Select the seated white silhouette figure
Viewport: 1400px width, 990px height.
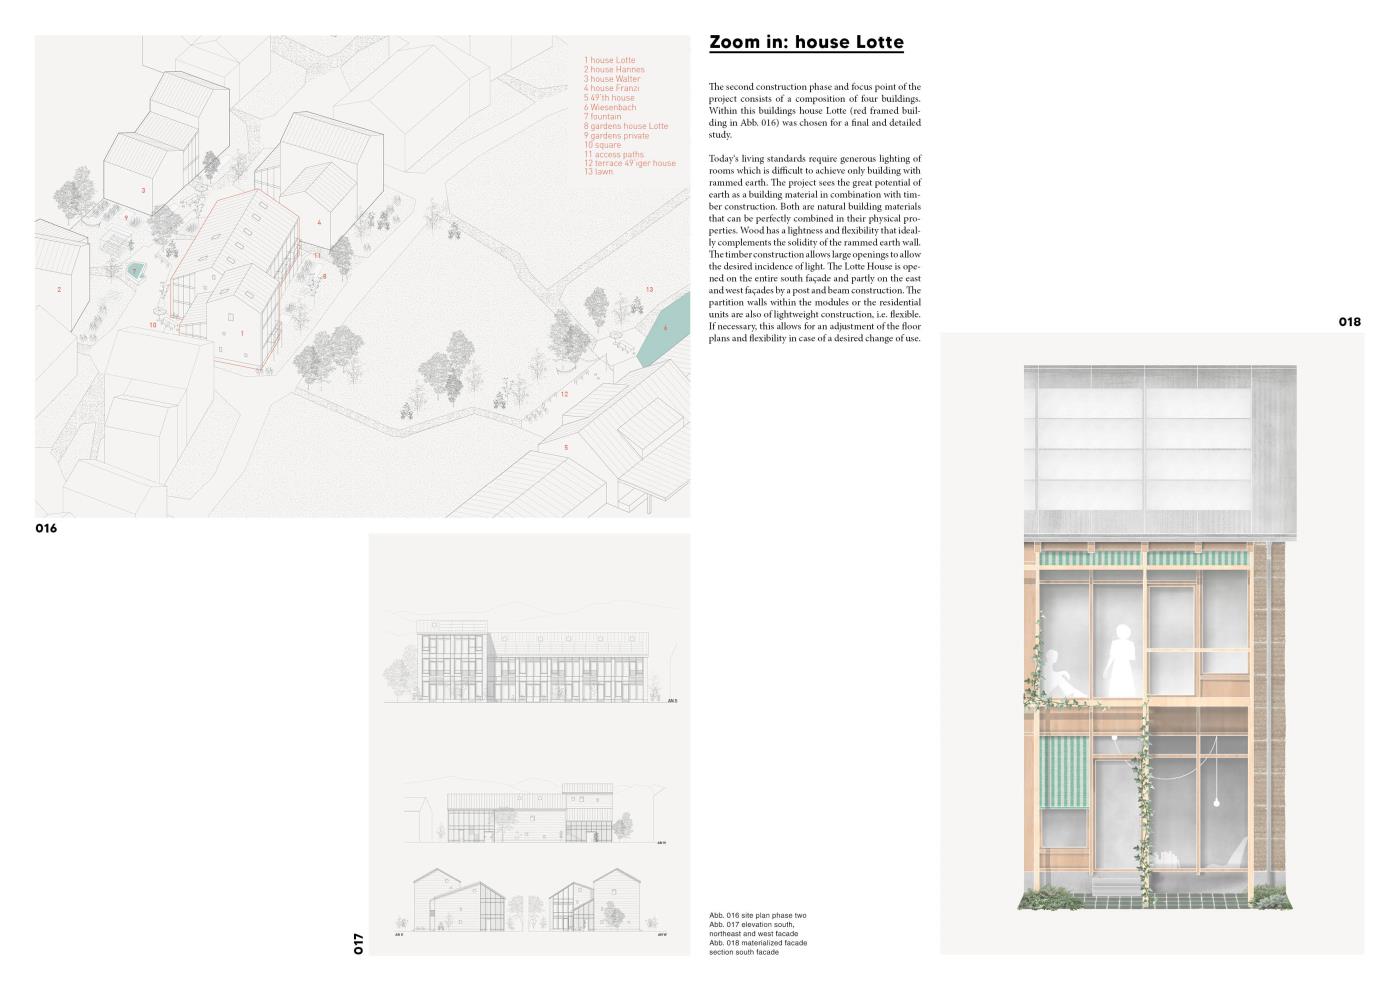(1058, 684)
